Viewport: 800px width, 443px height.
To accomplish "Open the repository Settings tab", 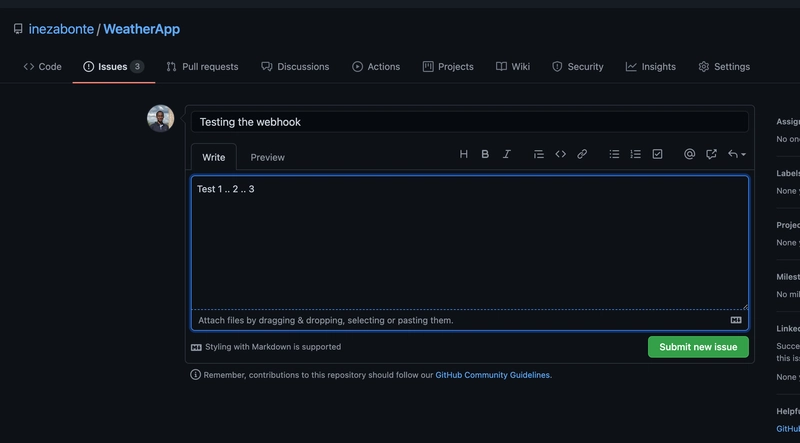I will click(724, 67).
